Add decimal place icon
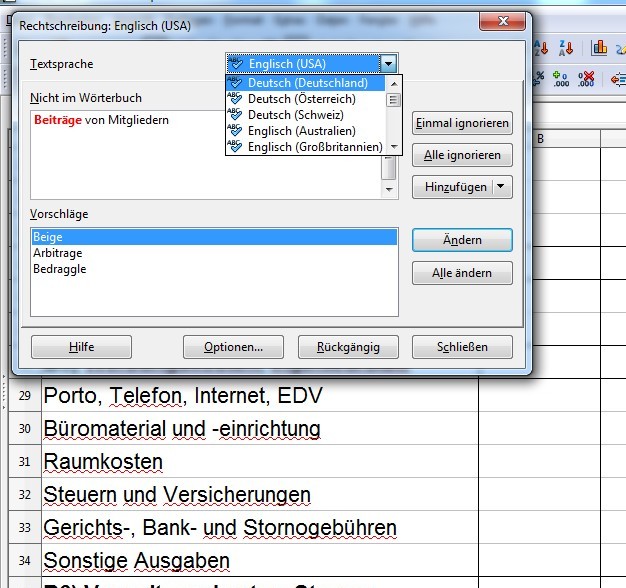 [x=561, y=79]
